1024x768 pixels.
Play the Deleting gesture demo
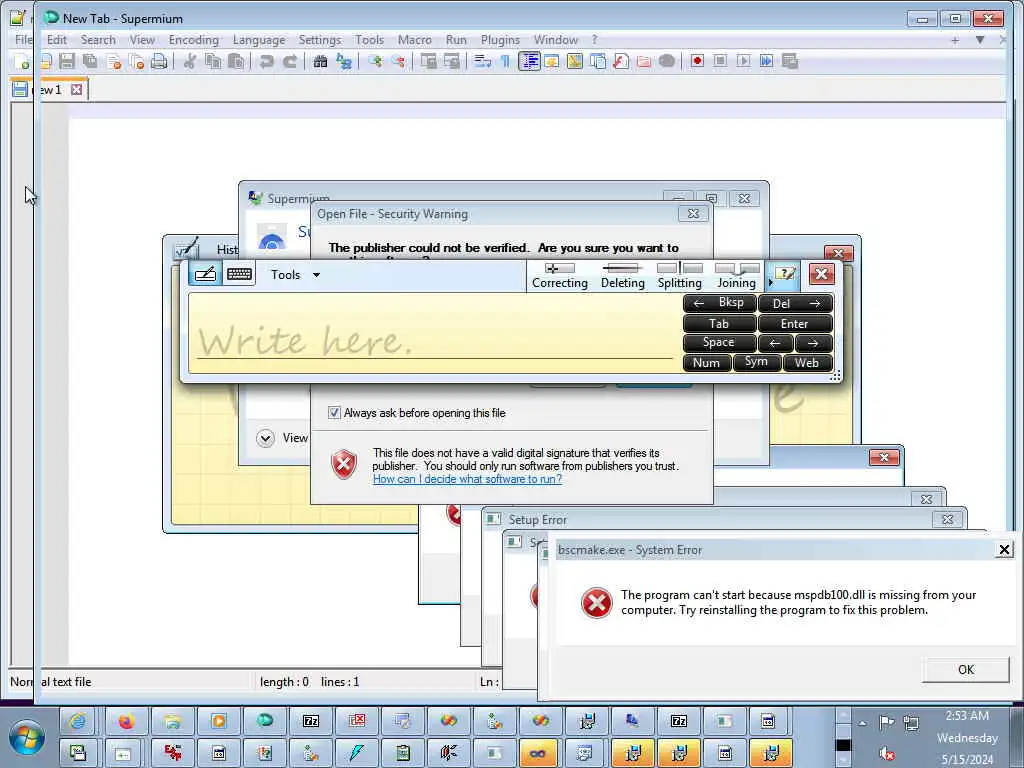[622, 275]
